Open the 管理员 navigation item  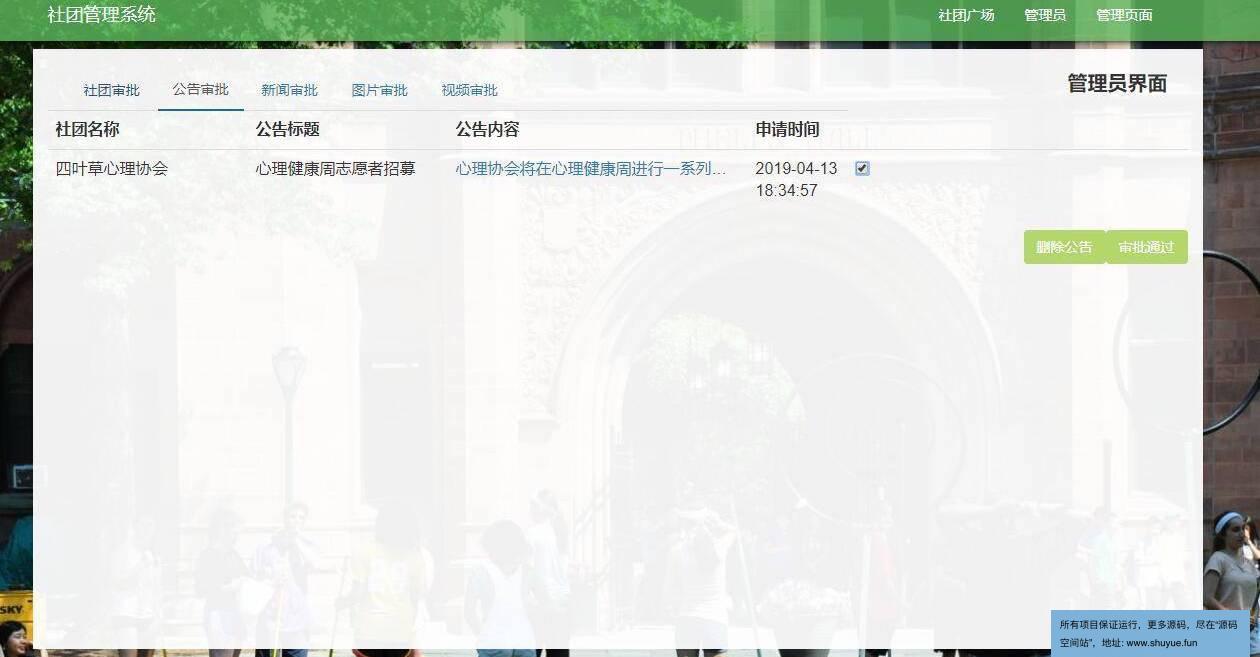tap(1045, 15)
